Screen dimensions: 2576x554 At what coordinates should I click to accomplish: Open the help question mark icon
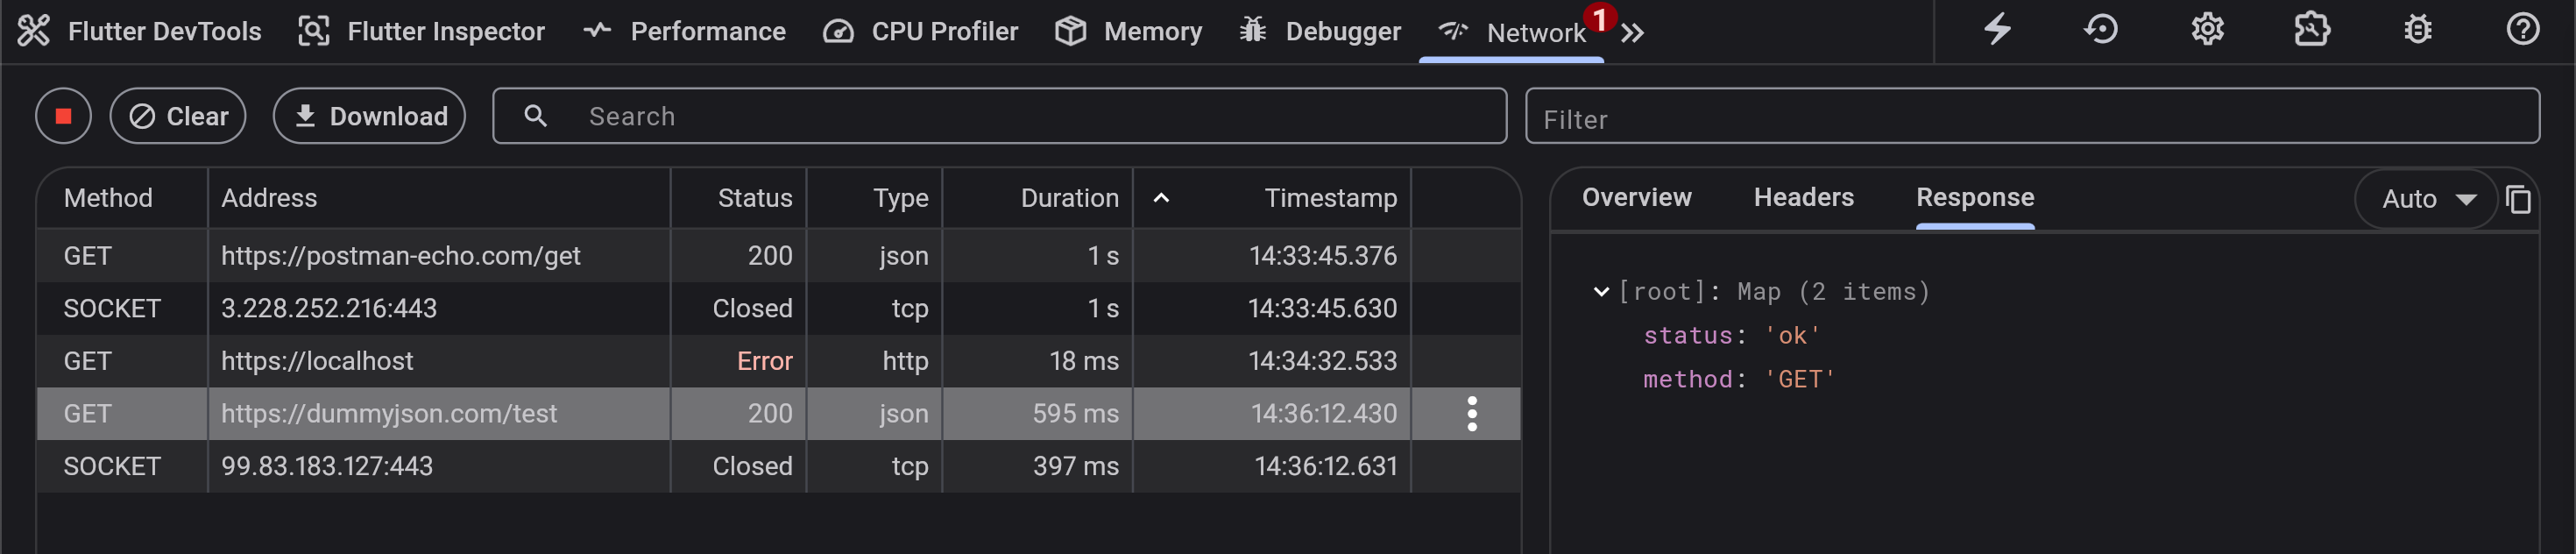2522,29
